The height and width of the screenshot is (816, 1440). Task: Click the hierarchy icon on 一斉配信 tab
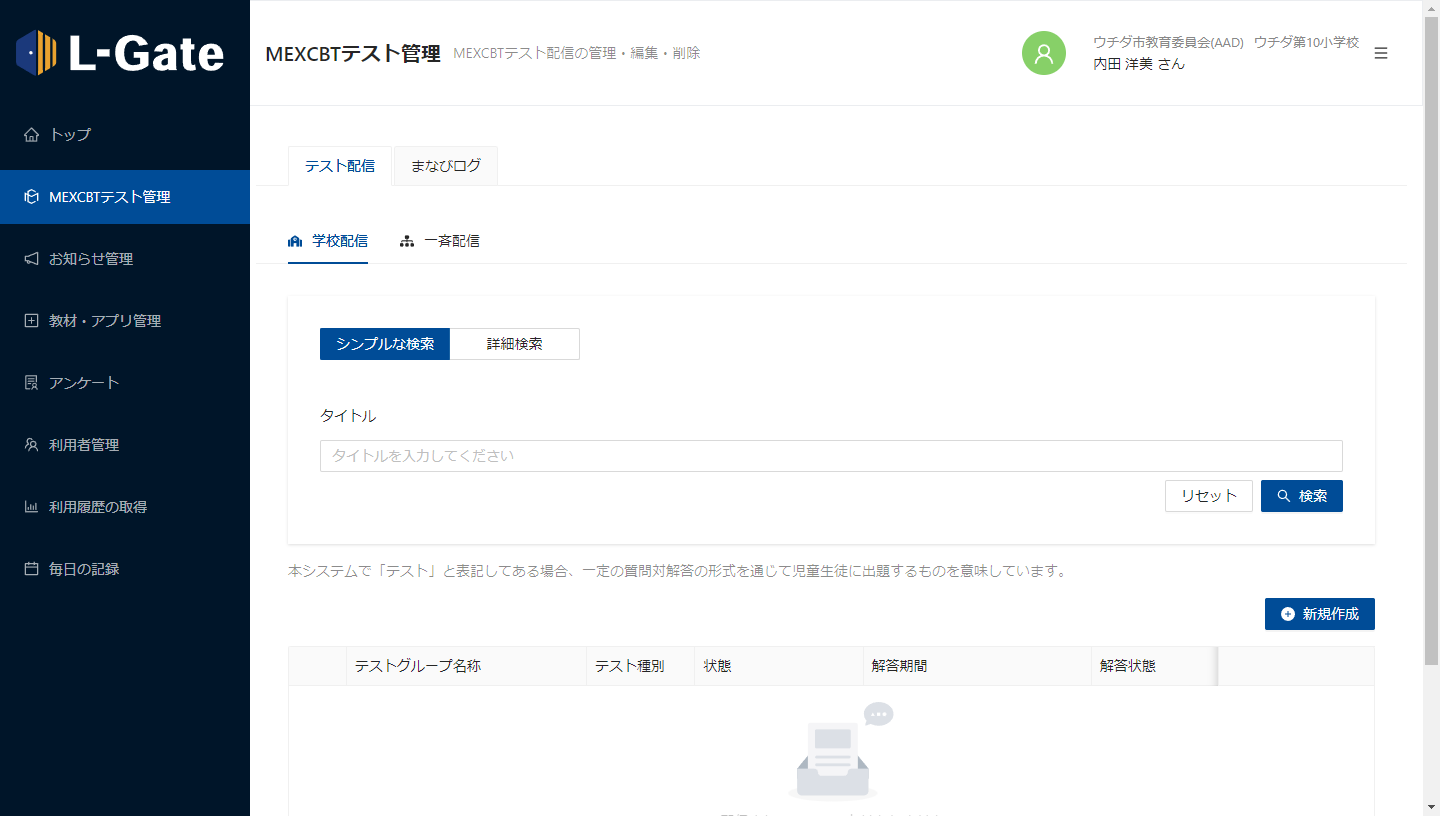(x=407, y=241)
